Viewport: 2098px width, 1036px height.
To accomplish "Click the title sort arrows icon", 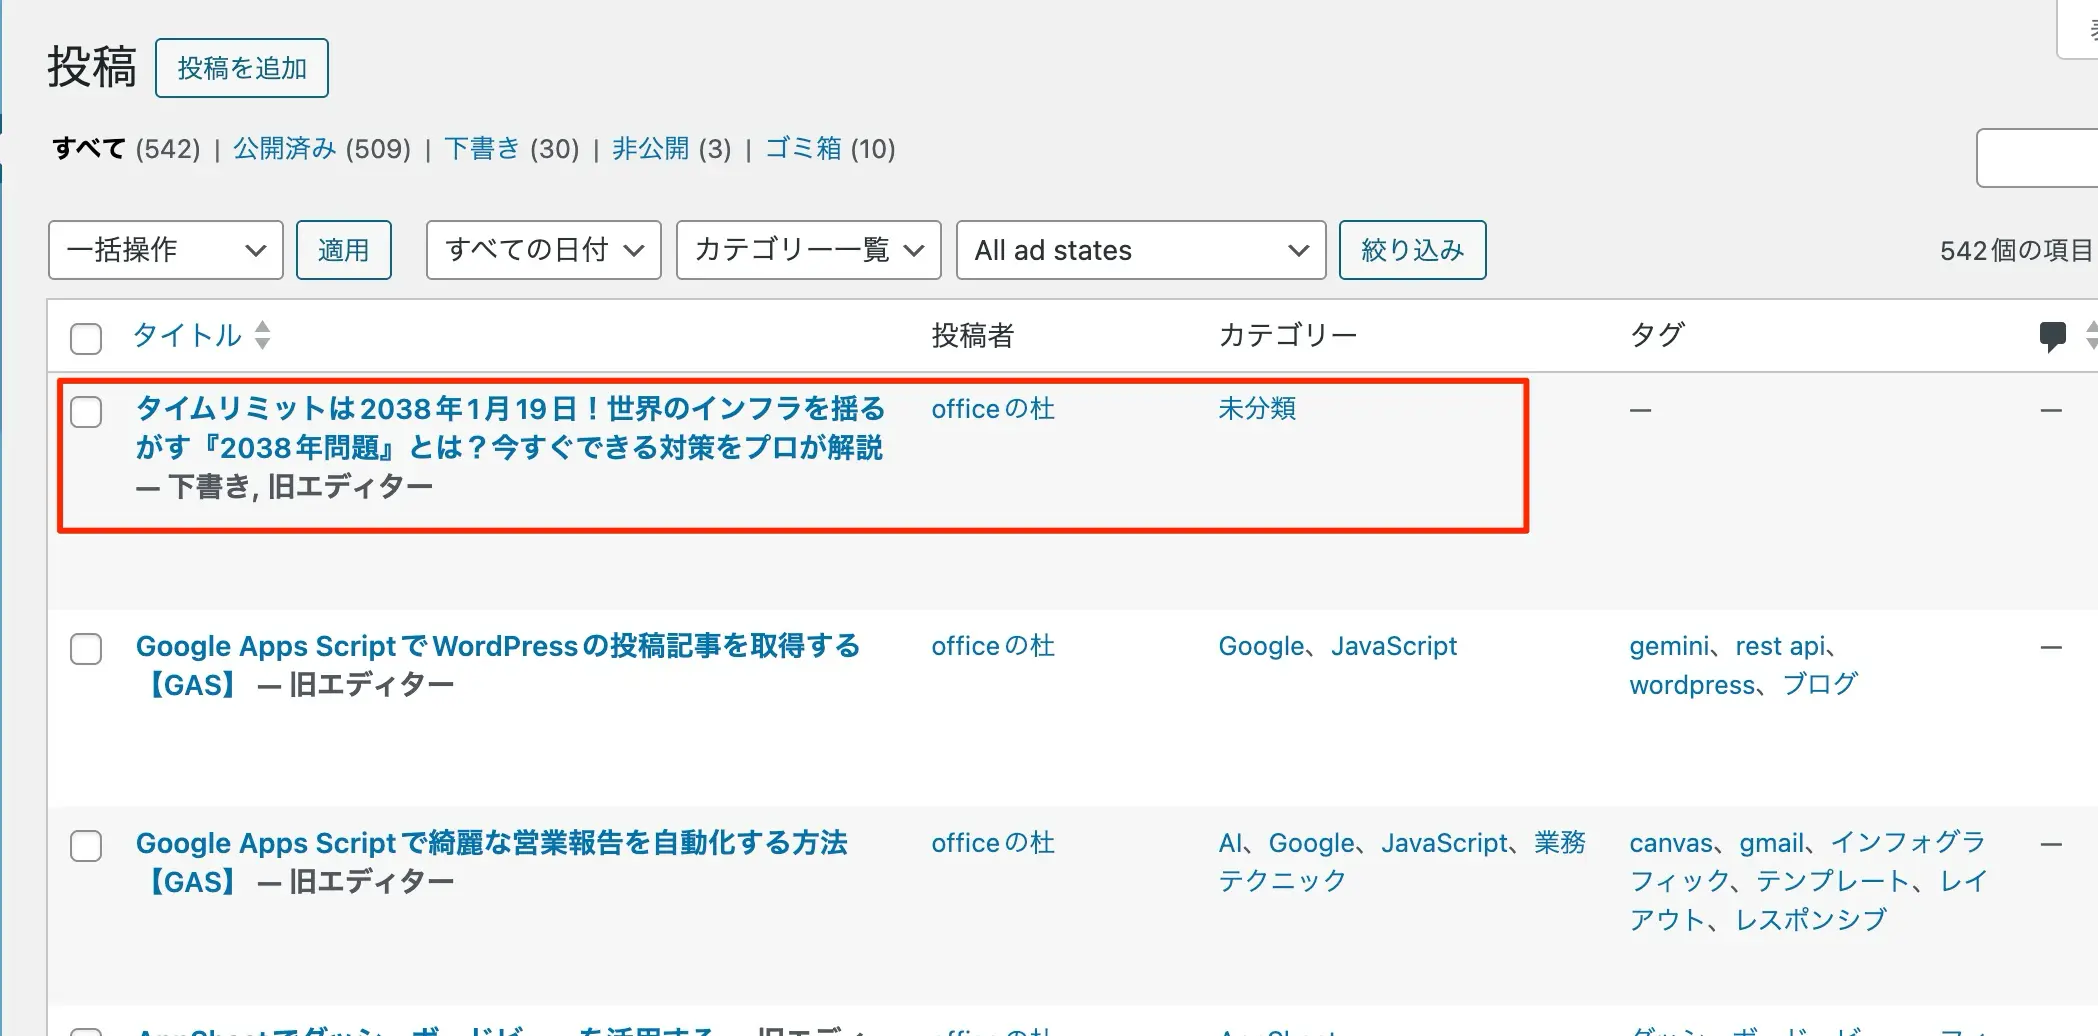I will 262,335.
